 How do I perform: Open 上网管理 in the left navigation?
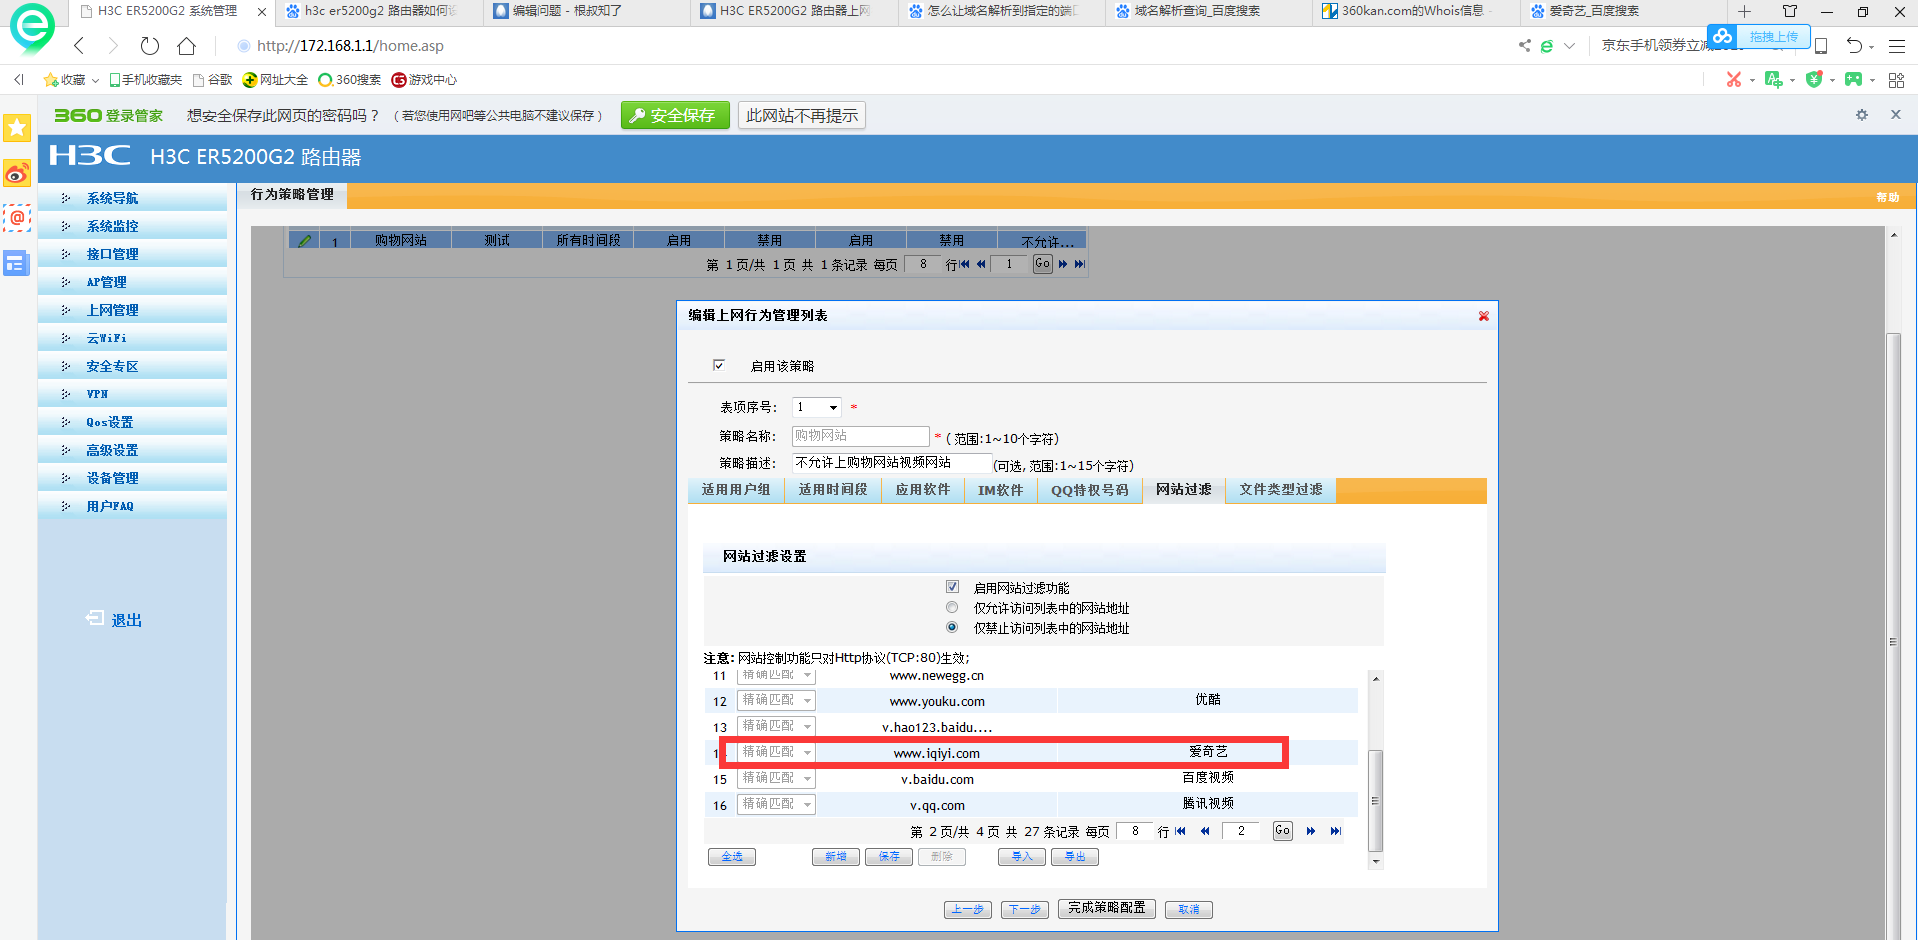coord(112,310)
